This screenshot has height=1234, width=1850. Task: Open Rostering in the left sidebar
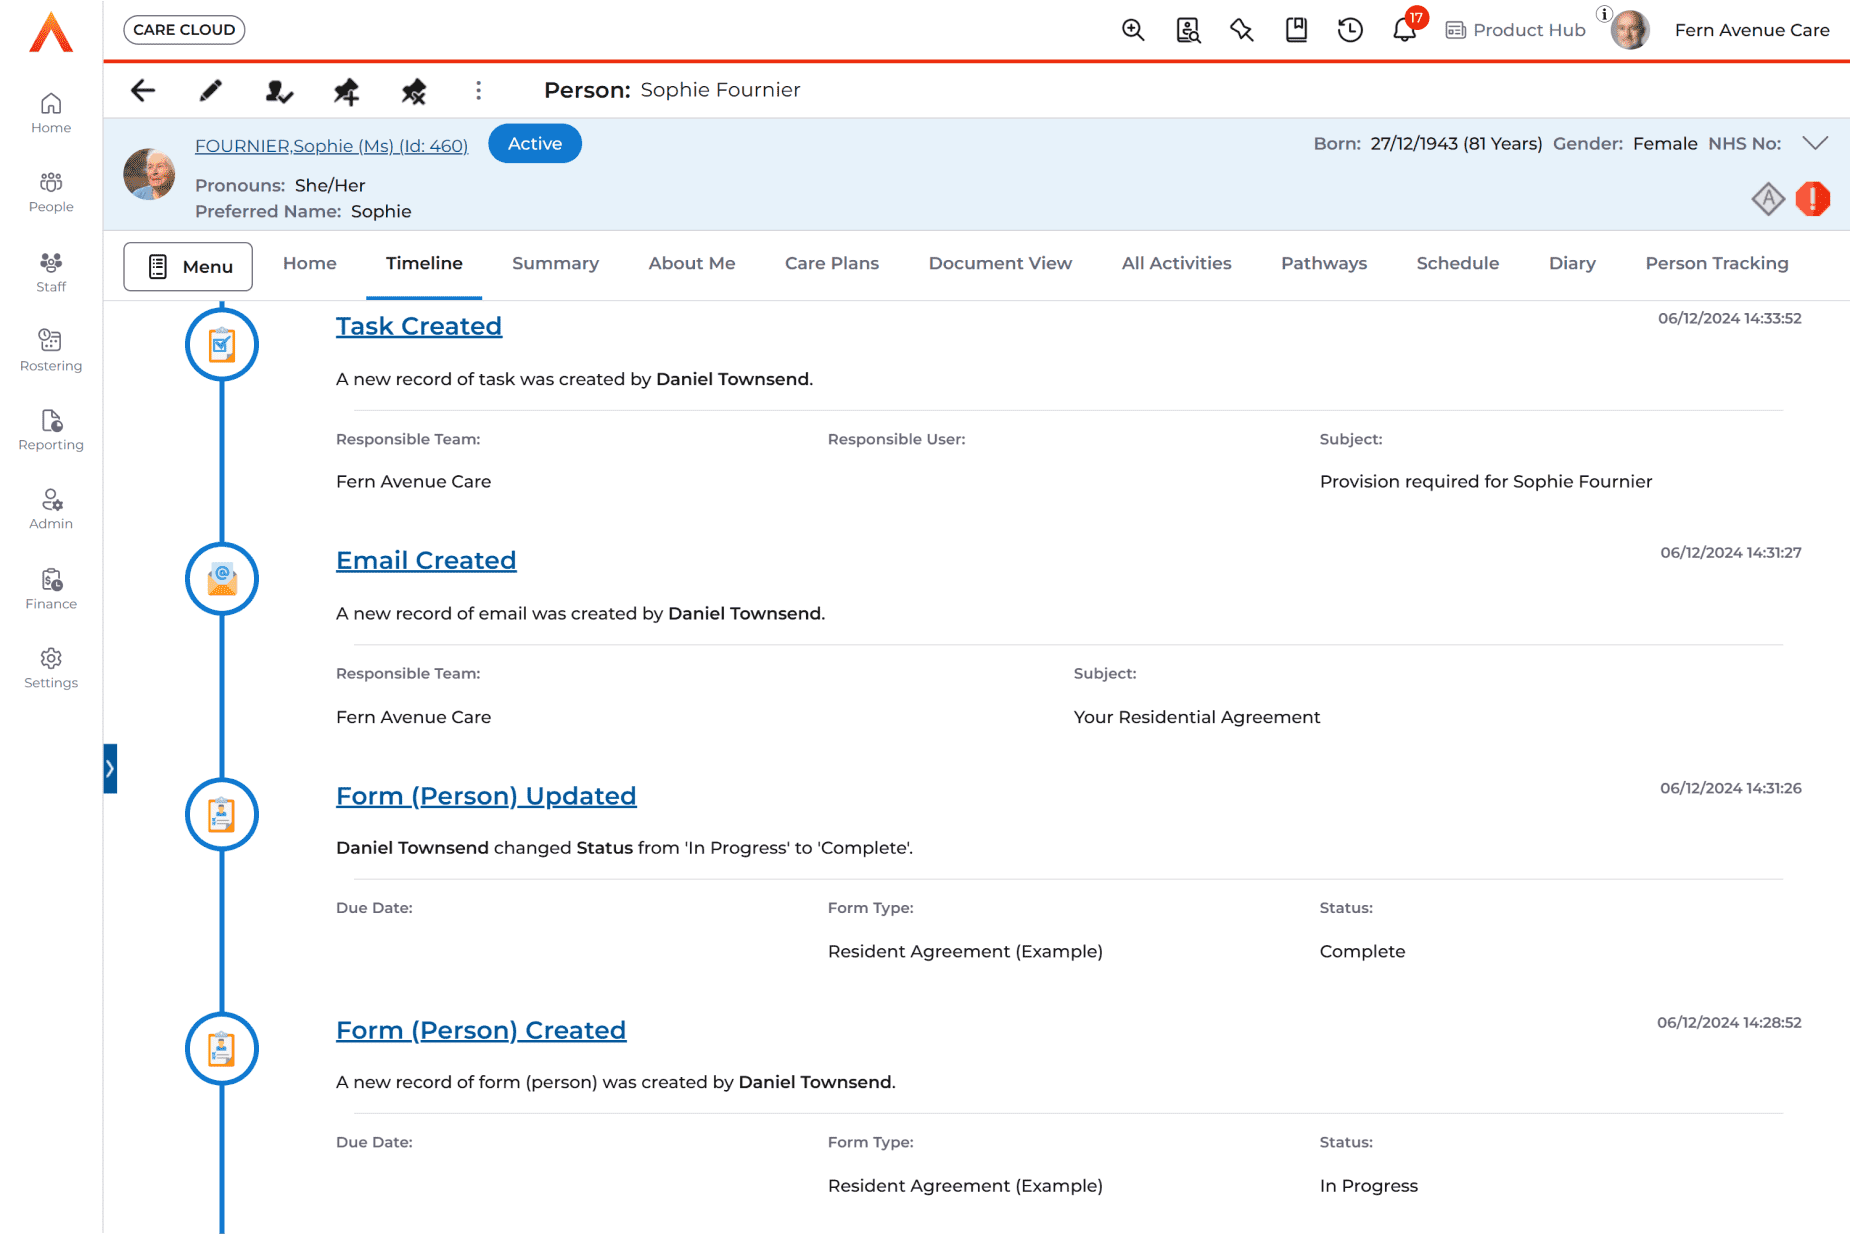tap(51, 350)
